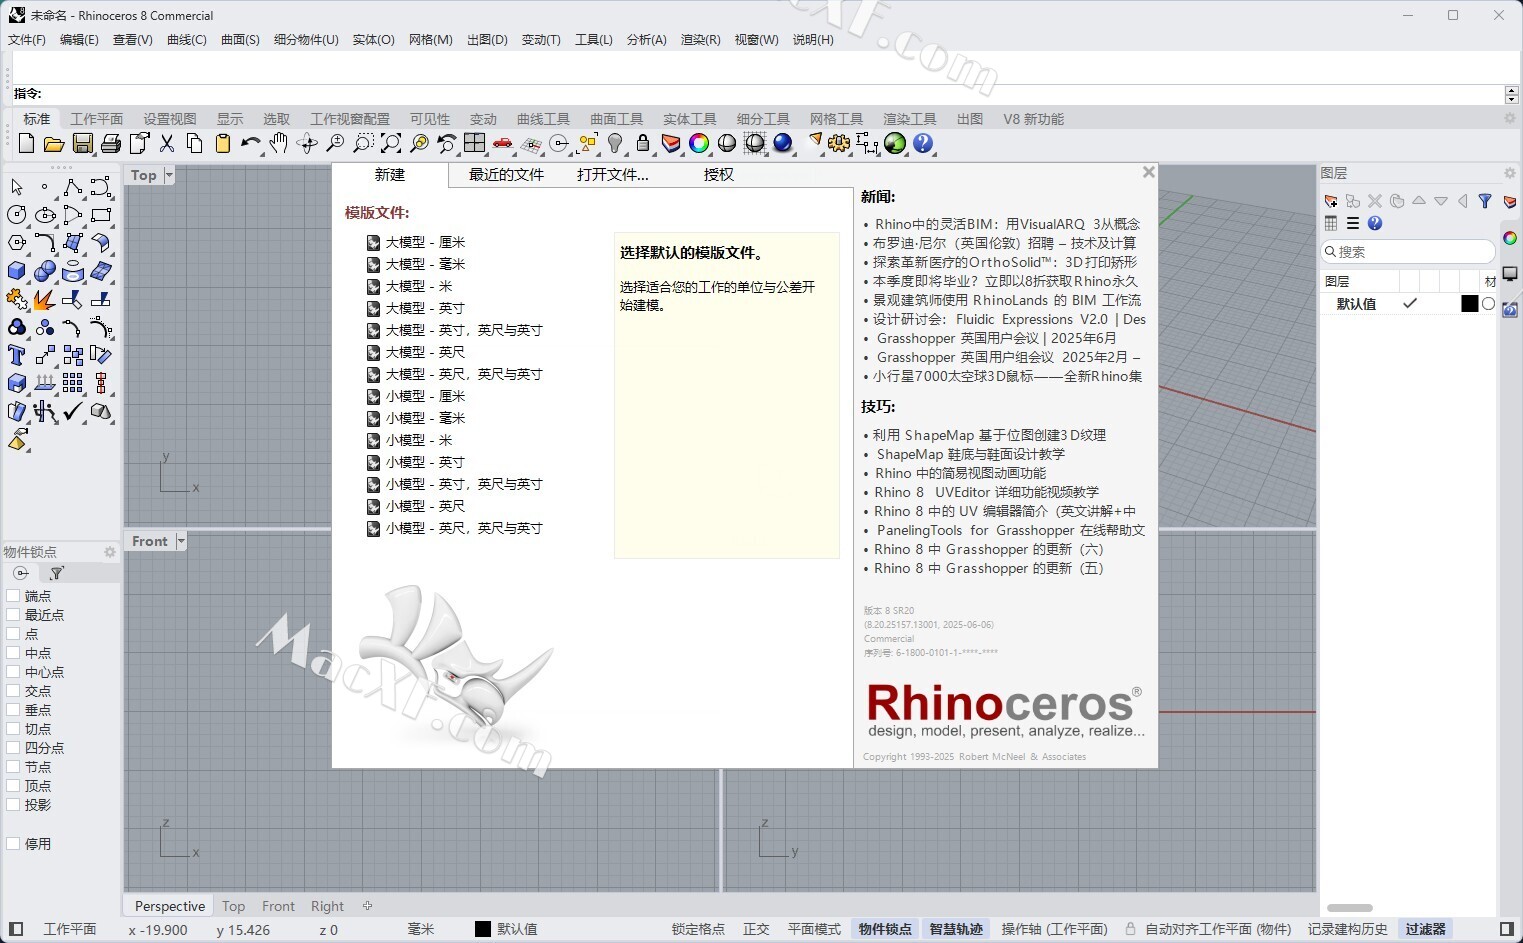Open the 物件锁点 panel gear menu
The image size is (1523, 943).
click(110, 552)
